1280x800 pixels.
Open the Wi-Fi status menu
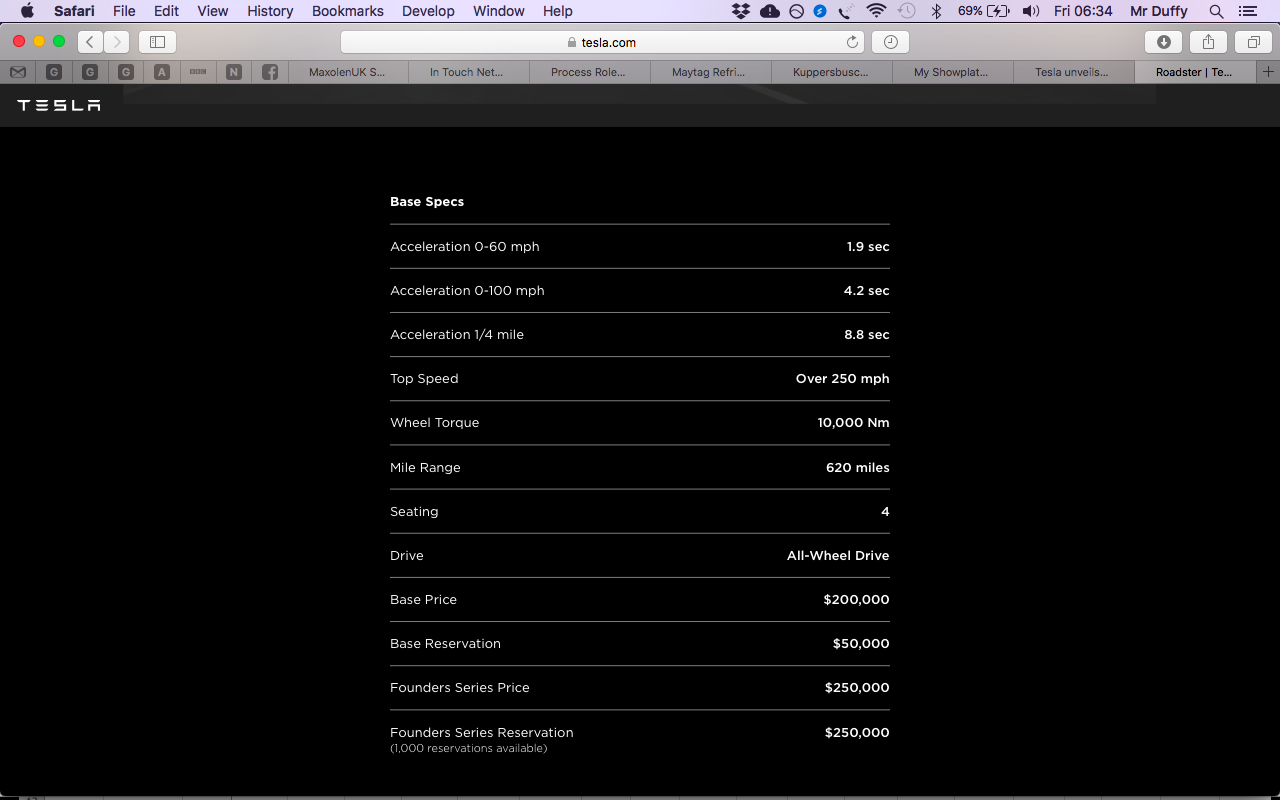[x=877, y=11]
